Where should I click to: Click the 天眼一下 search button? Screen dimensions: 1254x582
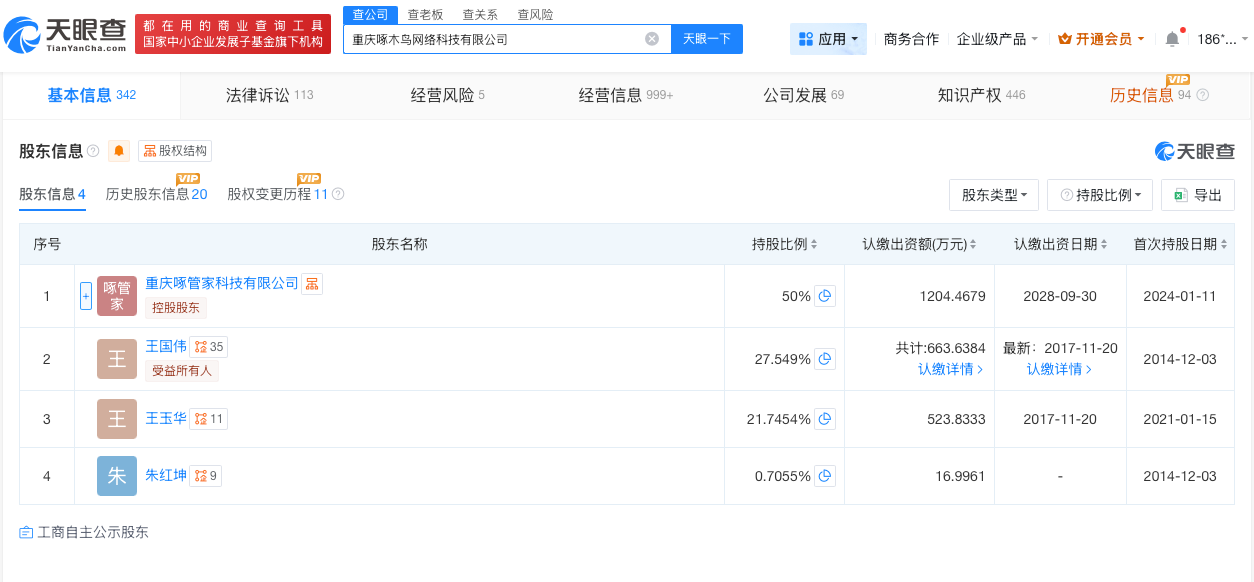click(x=708, y=38)
